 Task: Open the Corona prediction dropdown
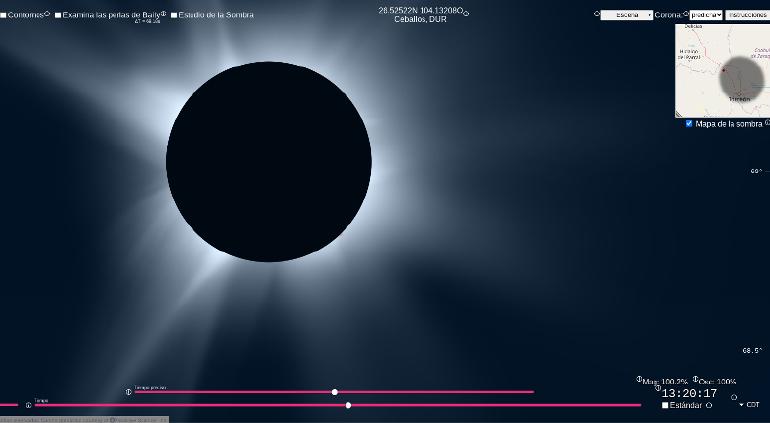[x=706, y=15]
